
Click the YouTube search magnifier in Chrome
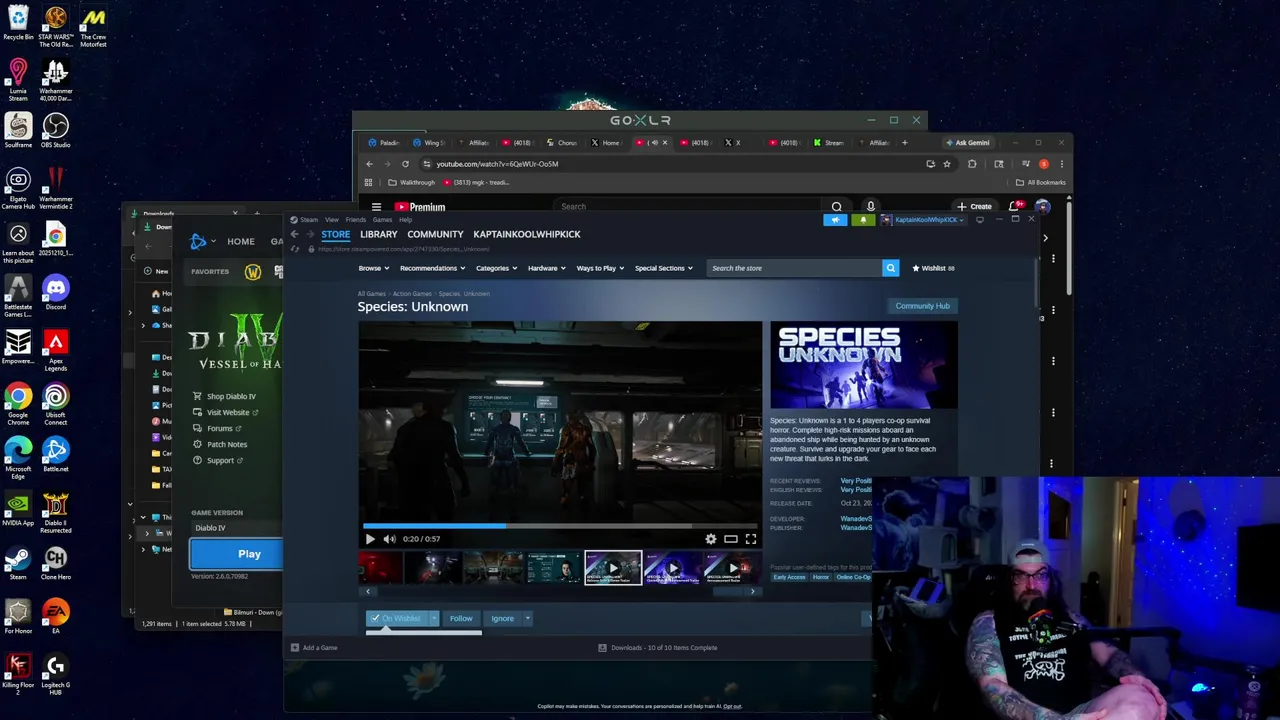[x=836, y=207]
